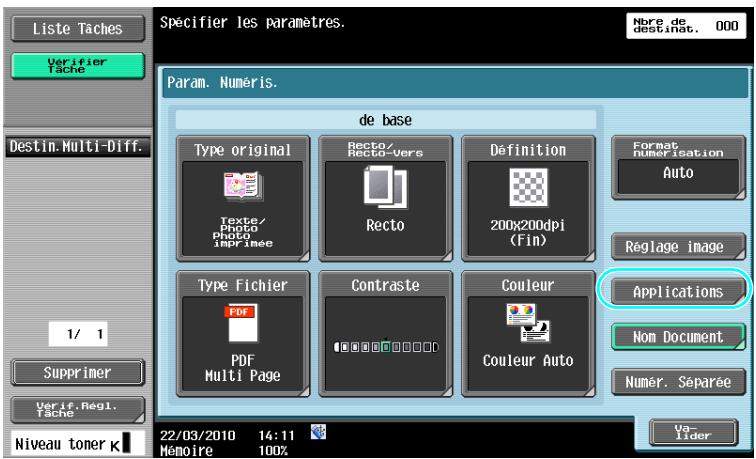Image resolution: width=756 pixels, height=459 pixels.
Task: Open Vérif.Régl. Tâche settings check
Action: point(78,410)
